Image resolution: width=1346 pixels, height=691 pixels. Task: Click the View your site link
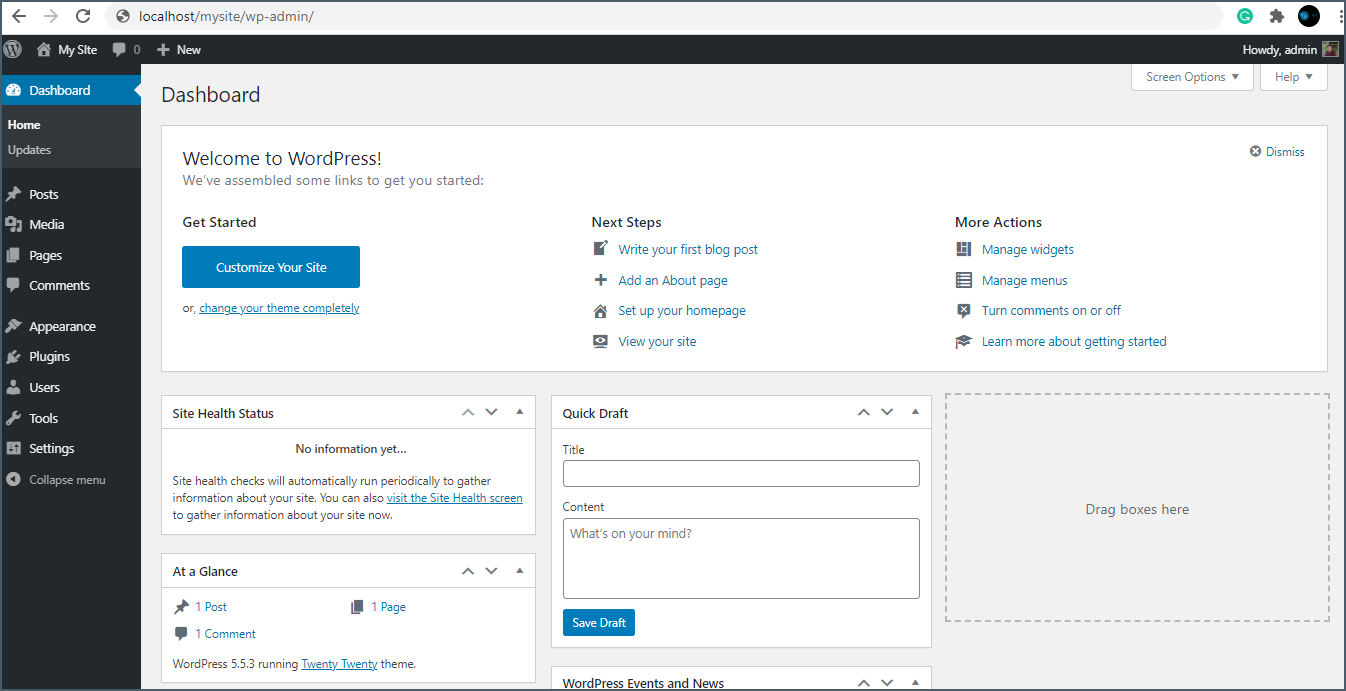click(657, 341)
